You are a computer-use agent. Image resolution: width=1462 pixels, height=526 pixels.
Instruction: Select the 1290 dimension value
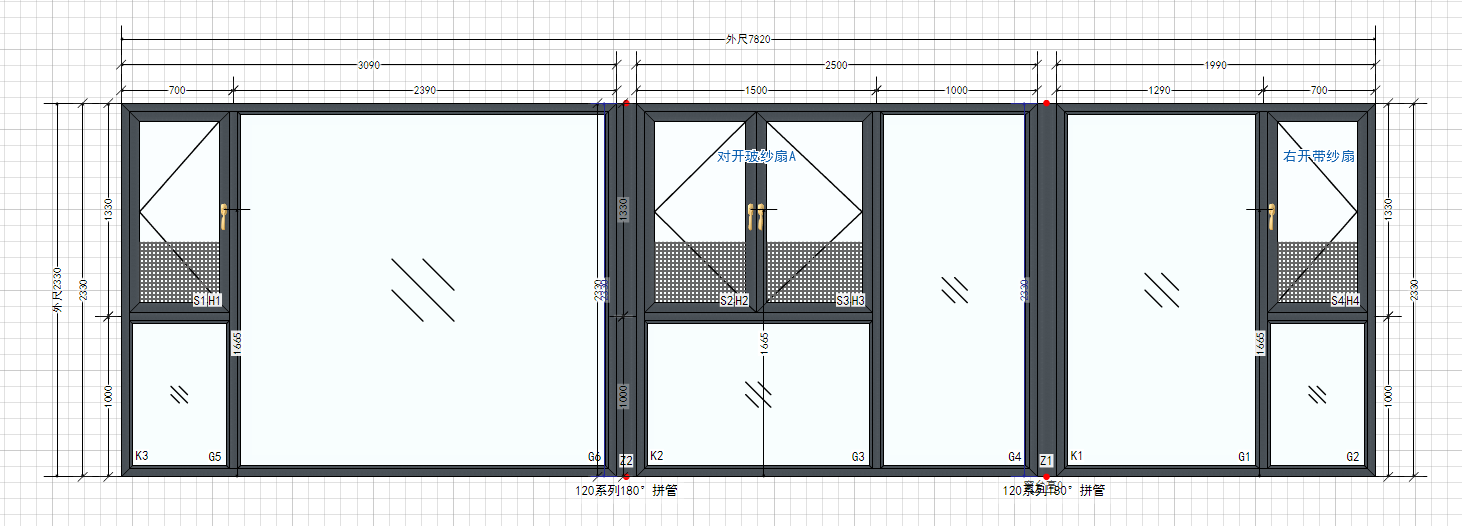1159,90
